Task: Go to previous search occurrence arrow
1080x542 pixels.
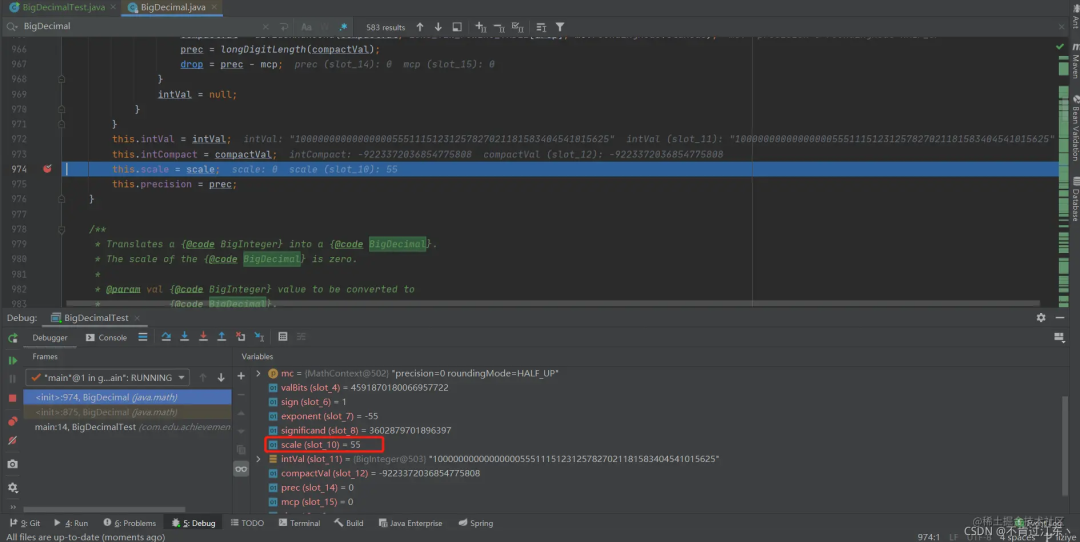Action: click(420, 27)
